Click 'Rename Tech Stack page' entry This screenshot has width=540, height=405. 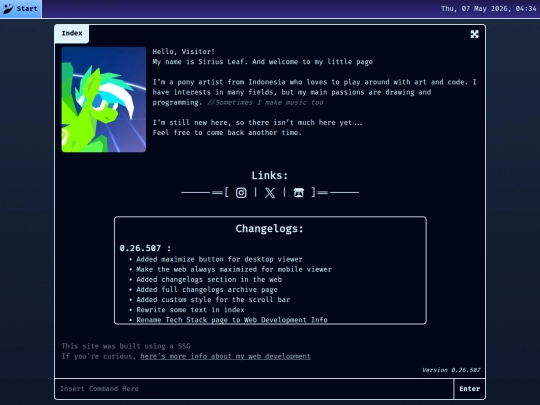(232, 320)
